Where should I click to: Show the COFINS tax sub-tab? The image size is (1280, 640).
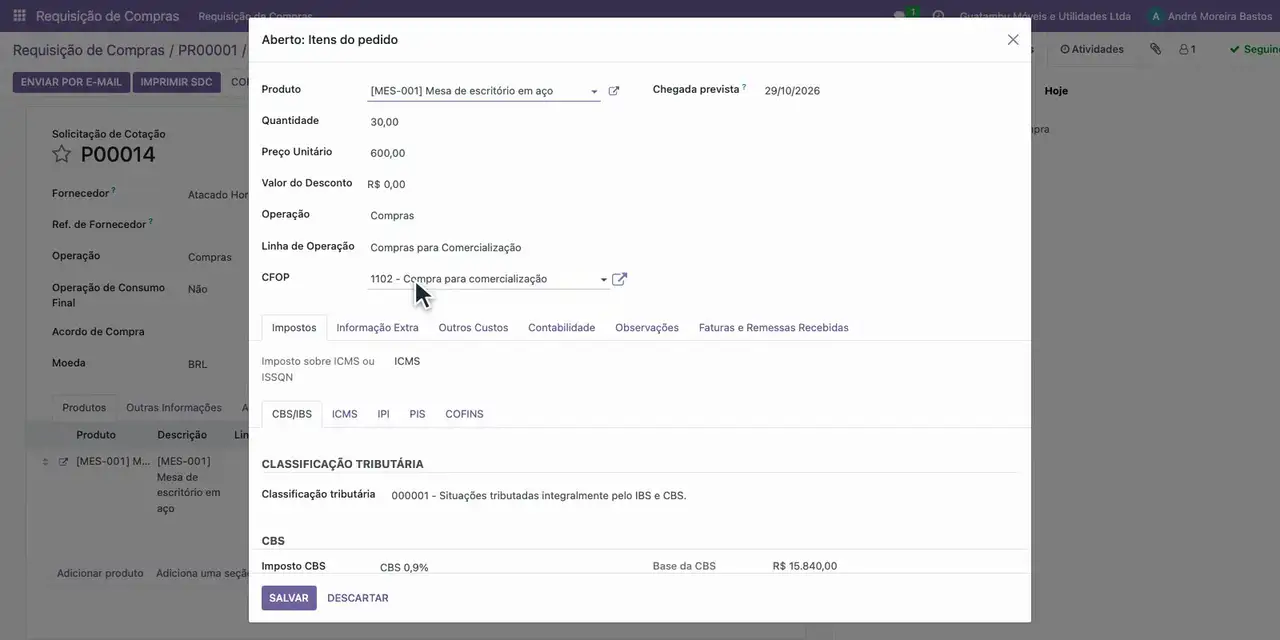tap(464, 414)
